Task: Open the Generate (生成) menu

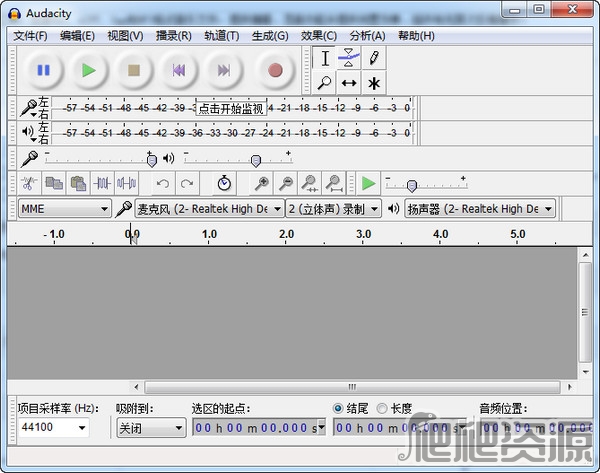Action: tap(270, 36)
